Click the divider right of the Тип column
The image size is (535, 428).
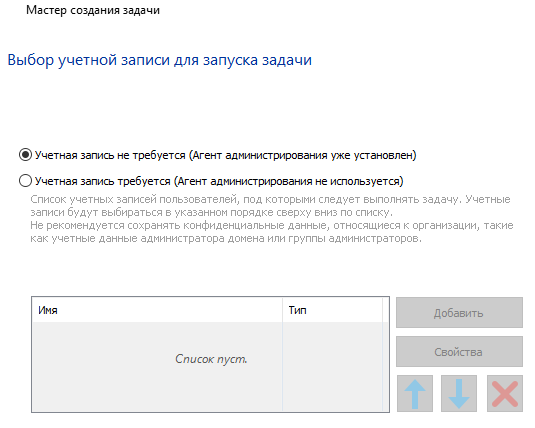(383, 310)
